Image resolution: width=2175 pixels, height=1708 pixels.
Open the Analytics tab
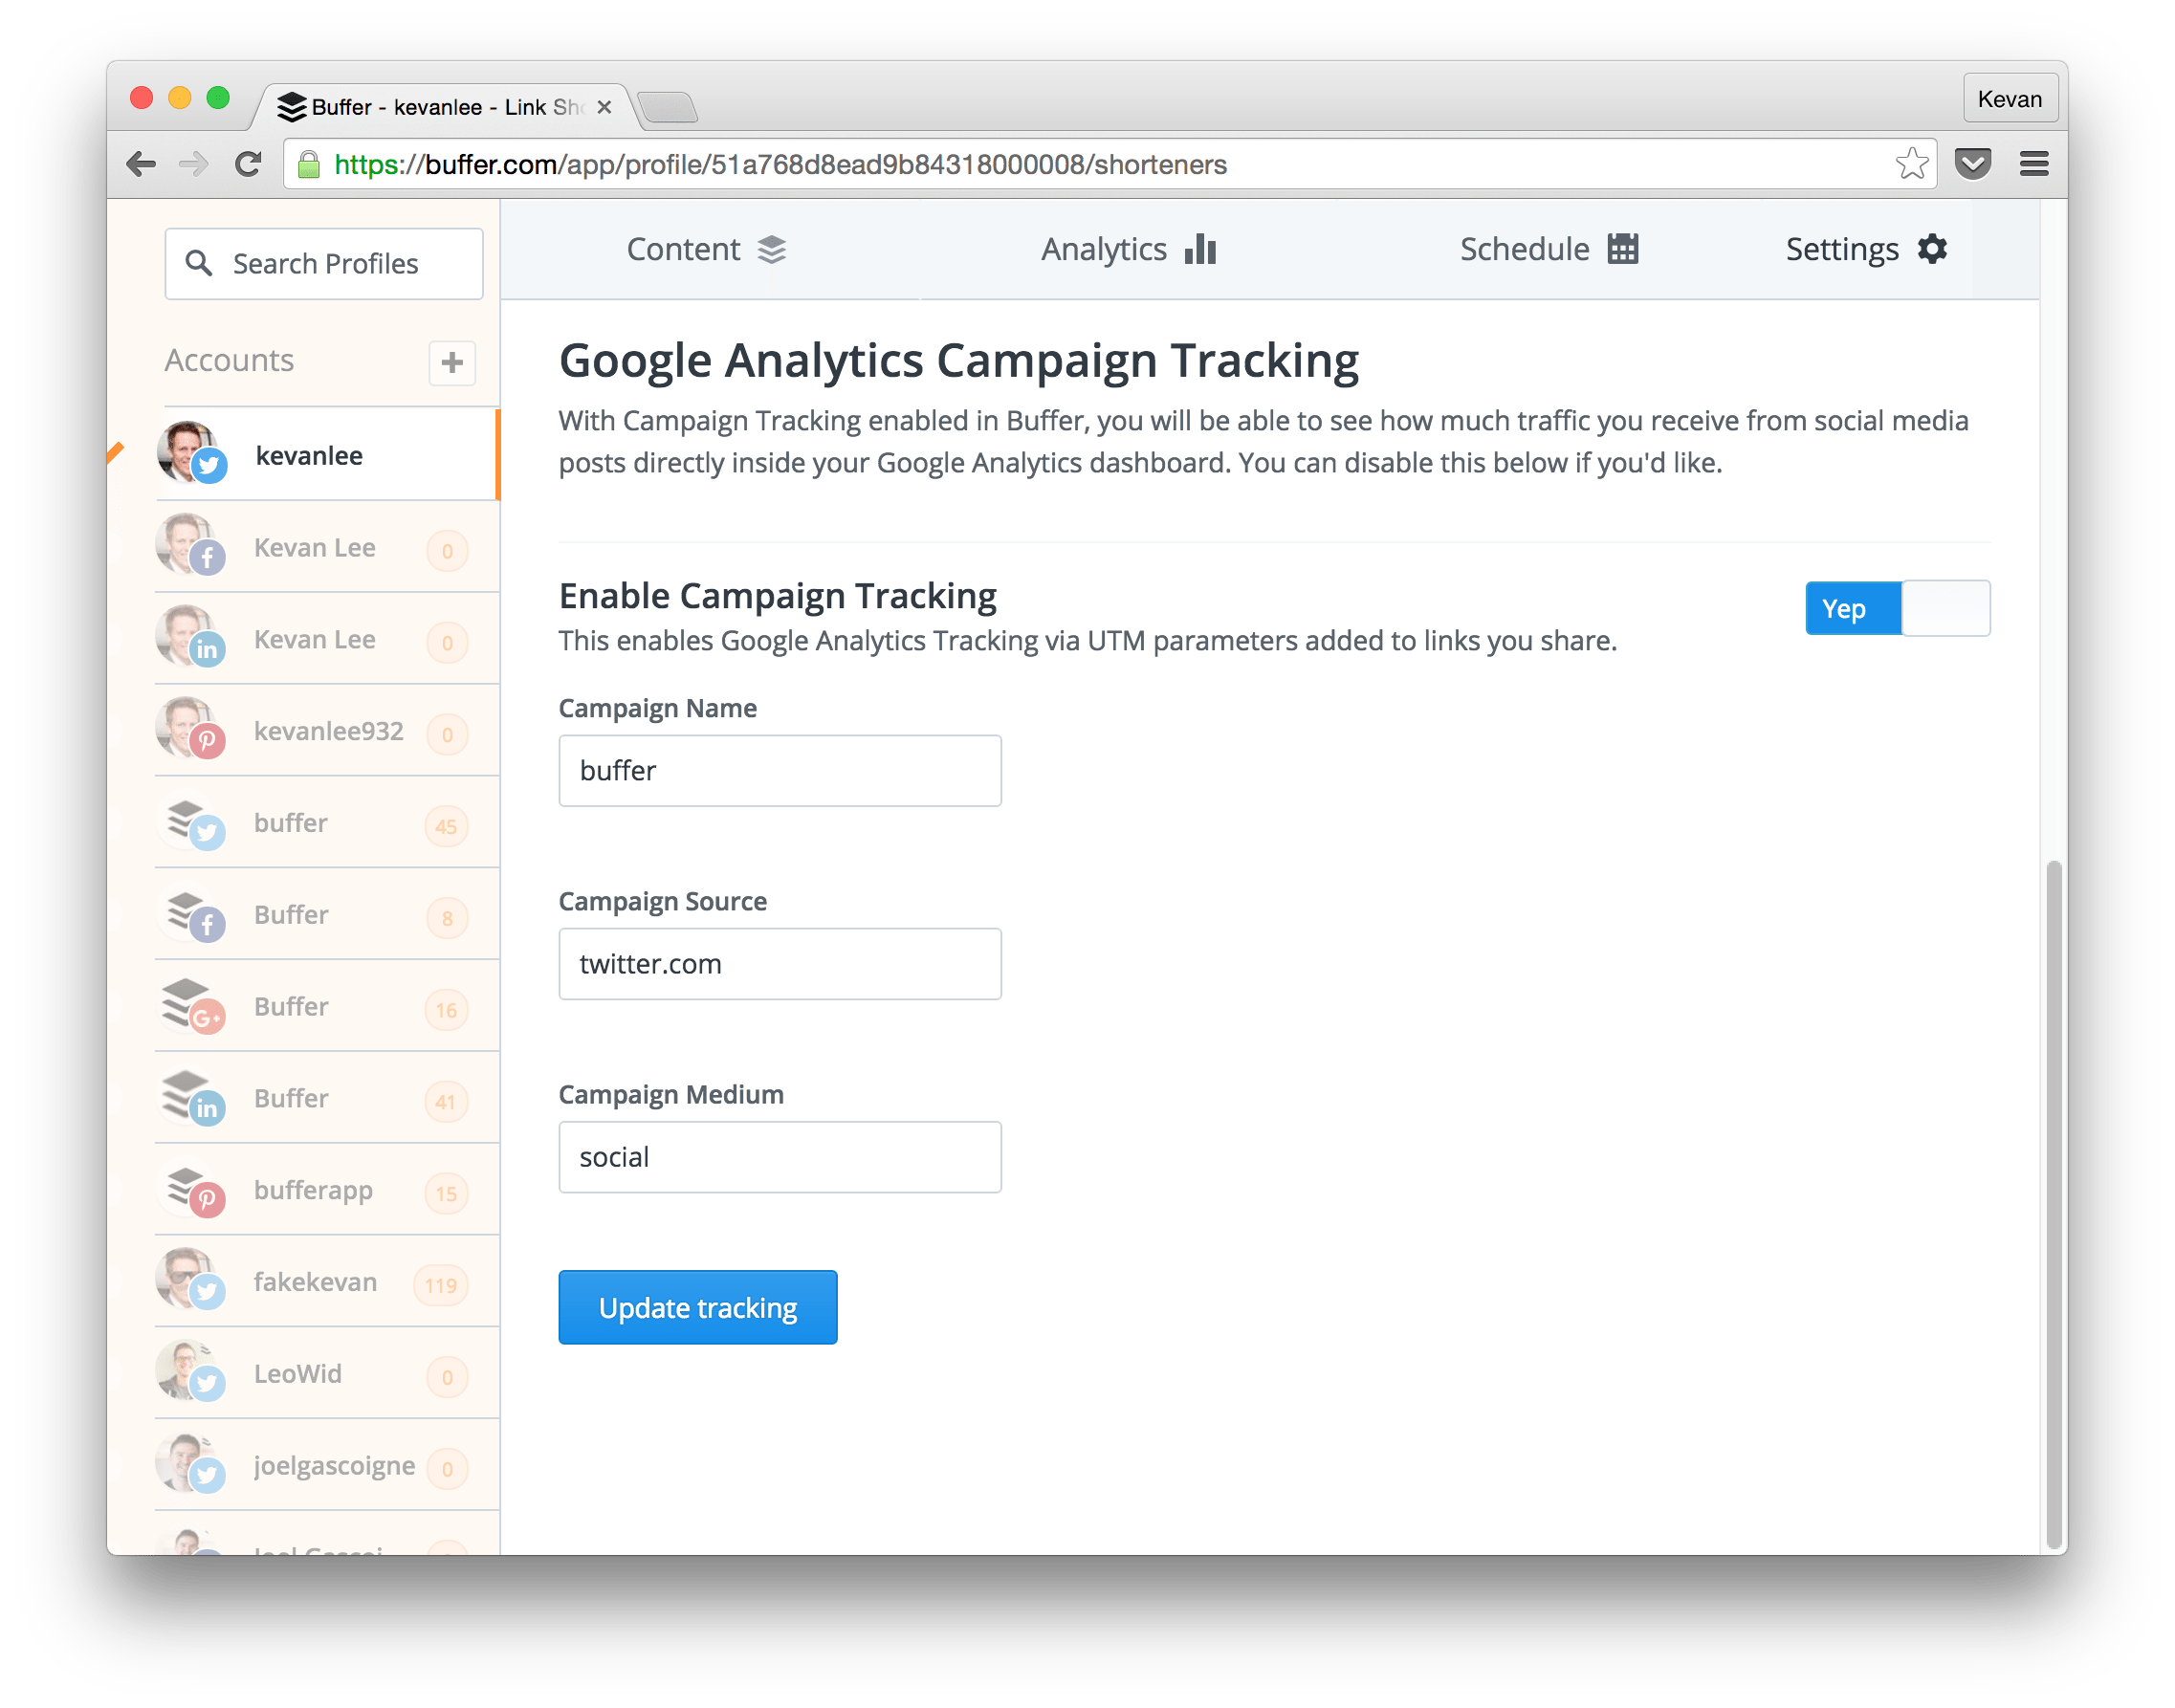[x=1129, y=249]
